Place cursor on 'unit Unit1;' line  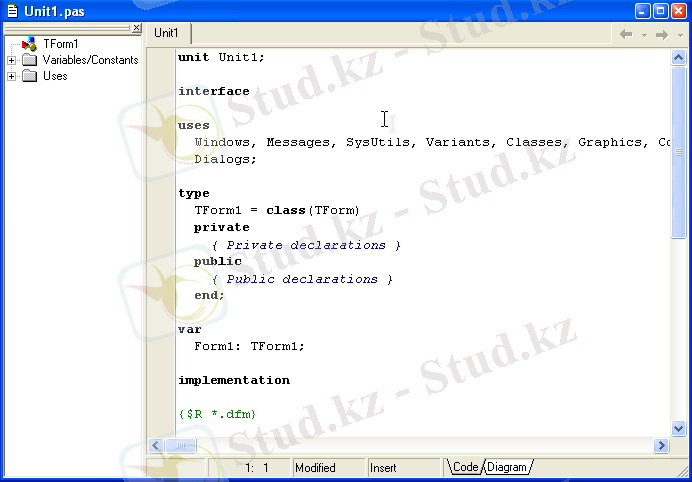pyautogui.click(x=221, y=57)
